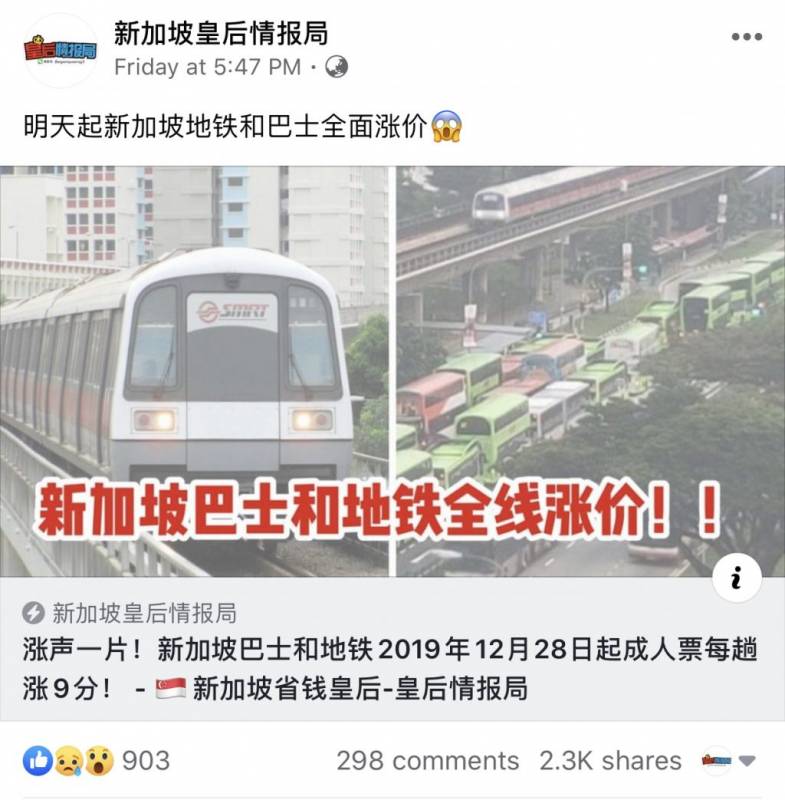This screenshot has height=800, width=785.
Task: Click the globe public audience icon
Action: coord(336,67)
